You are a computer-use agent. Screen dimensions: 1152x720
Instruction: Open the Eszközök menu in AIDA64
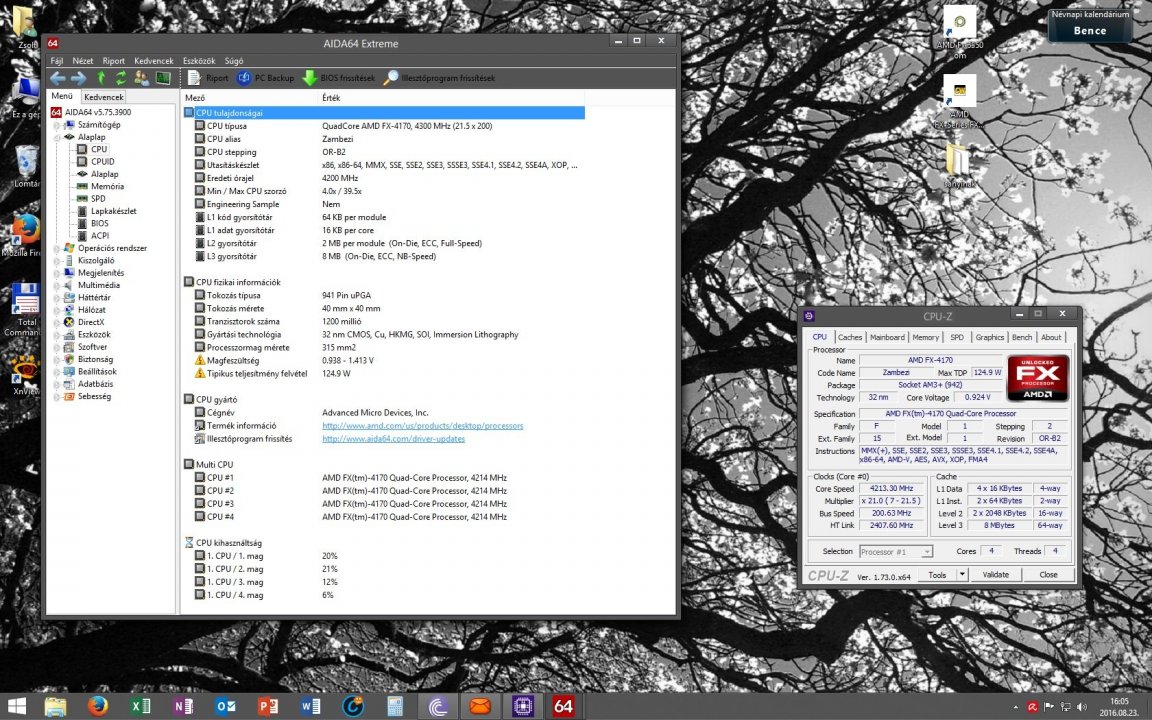click(x=199, y=61)
